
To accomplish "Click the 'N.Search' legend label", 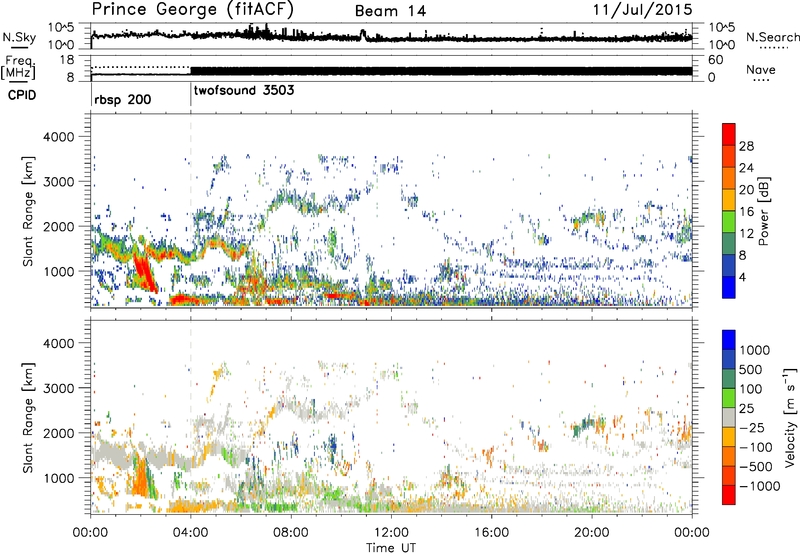I will point(772,37).
